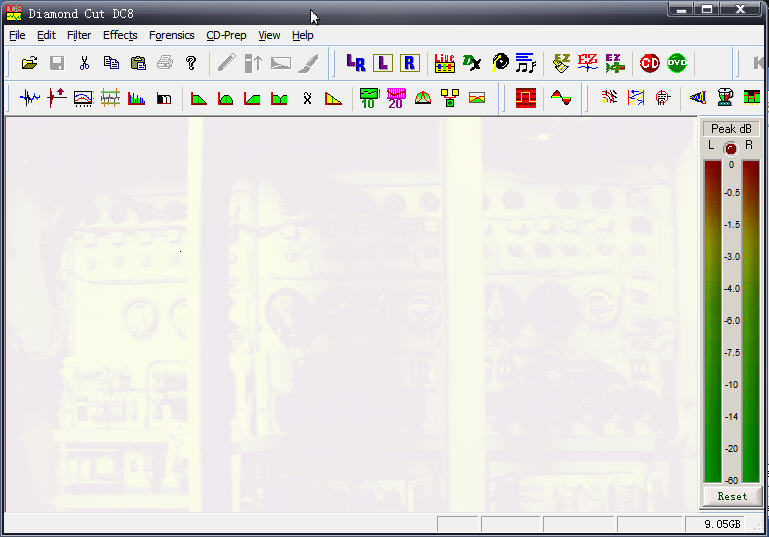Open the Effects menu
Screen dimensions: 769x537
click(120, 35)
